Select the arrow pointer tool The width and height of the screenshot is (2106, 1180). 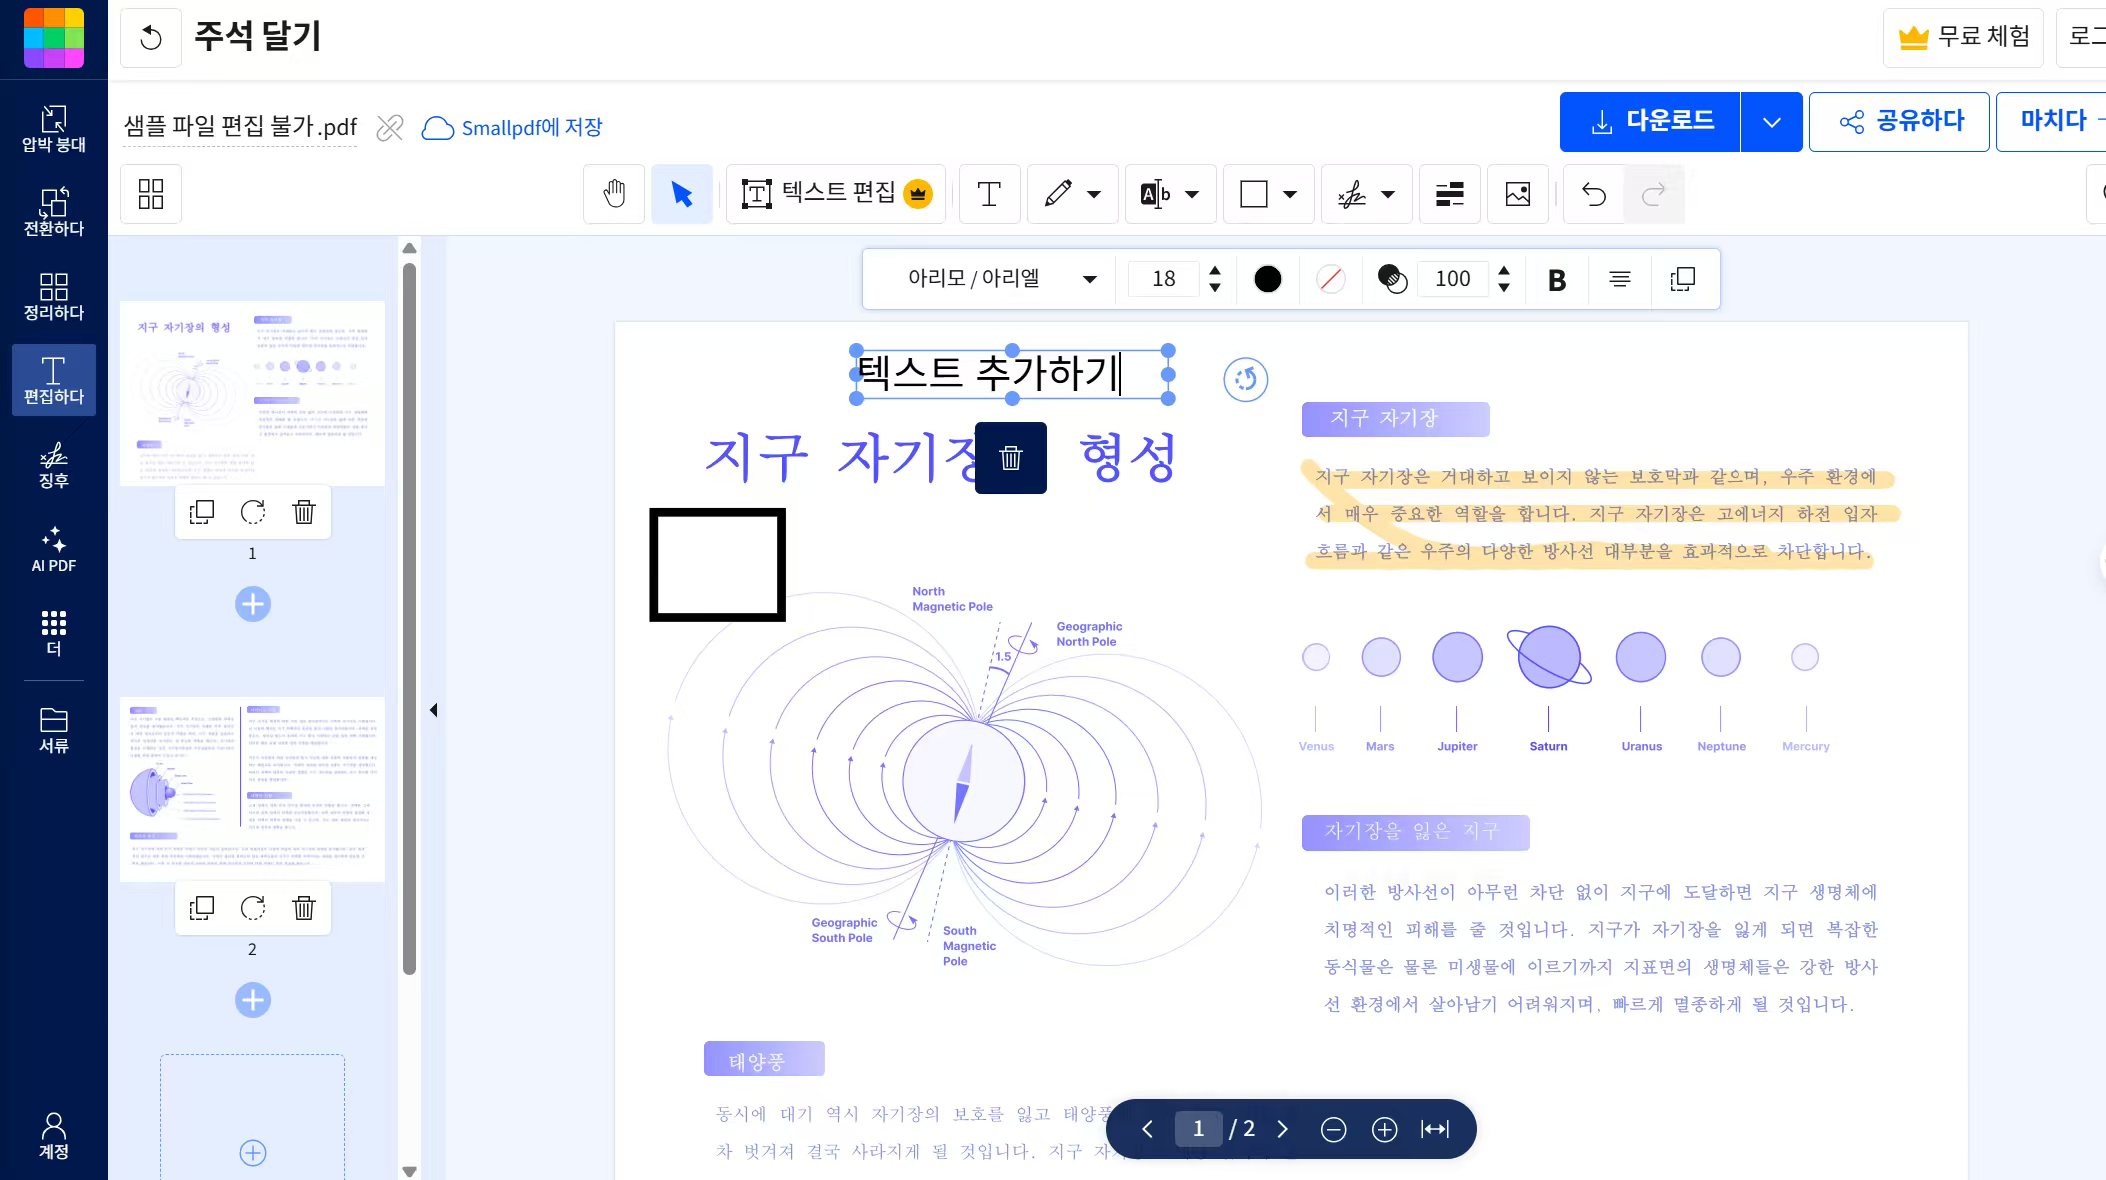[682, 194]
